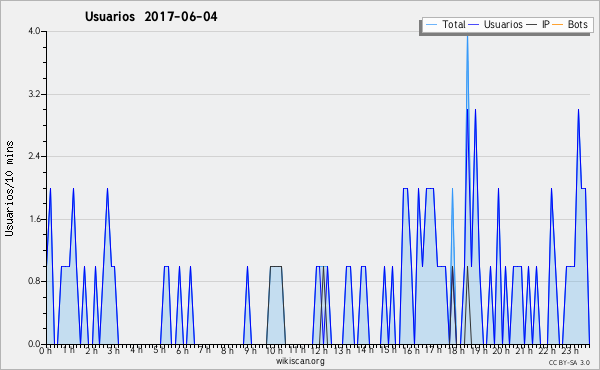Click the '22 h' x-axis label
The image size is (600, 370).
coord(547,351)
